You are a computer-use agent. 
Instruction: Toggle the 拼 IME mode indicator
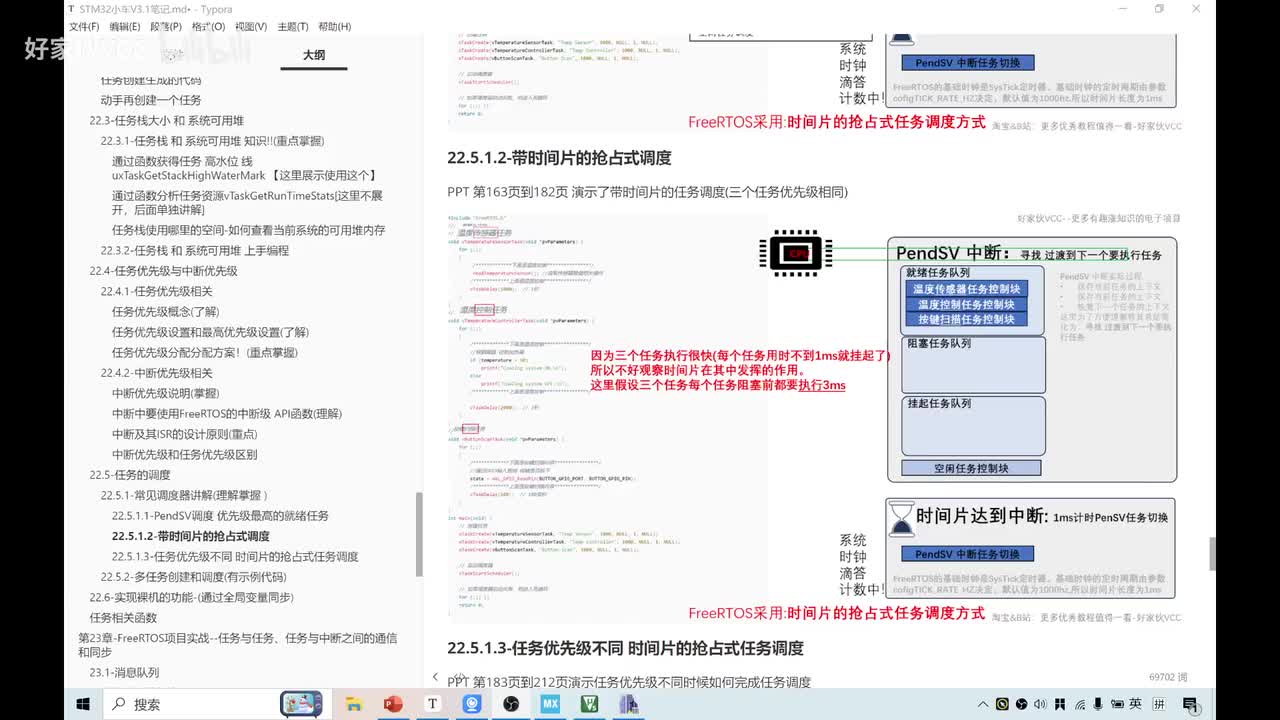1158,704
